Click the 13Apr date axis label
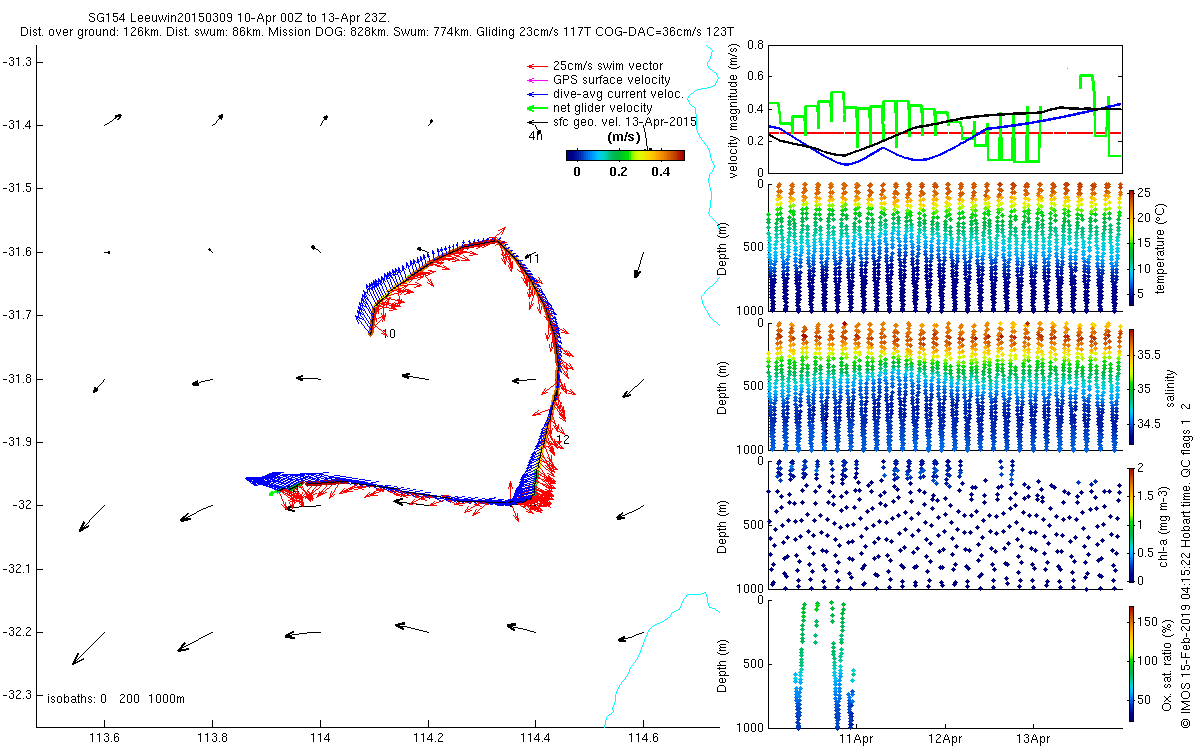This screenshot has height=750, width=1200. [1033, 740]
